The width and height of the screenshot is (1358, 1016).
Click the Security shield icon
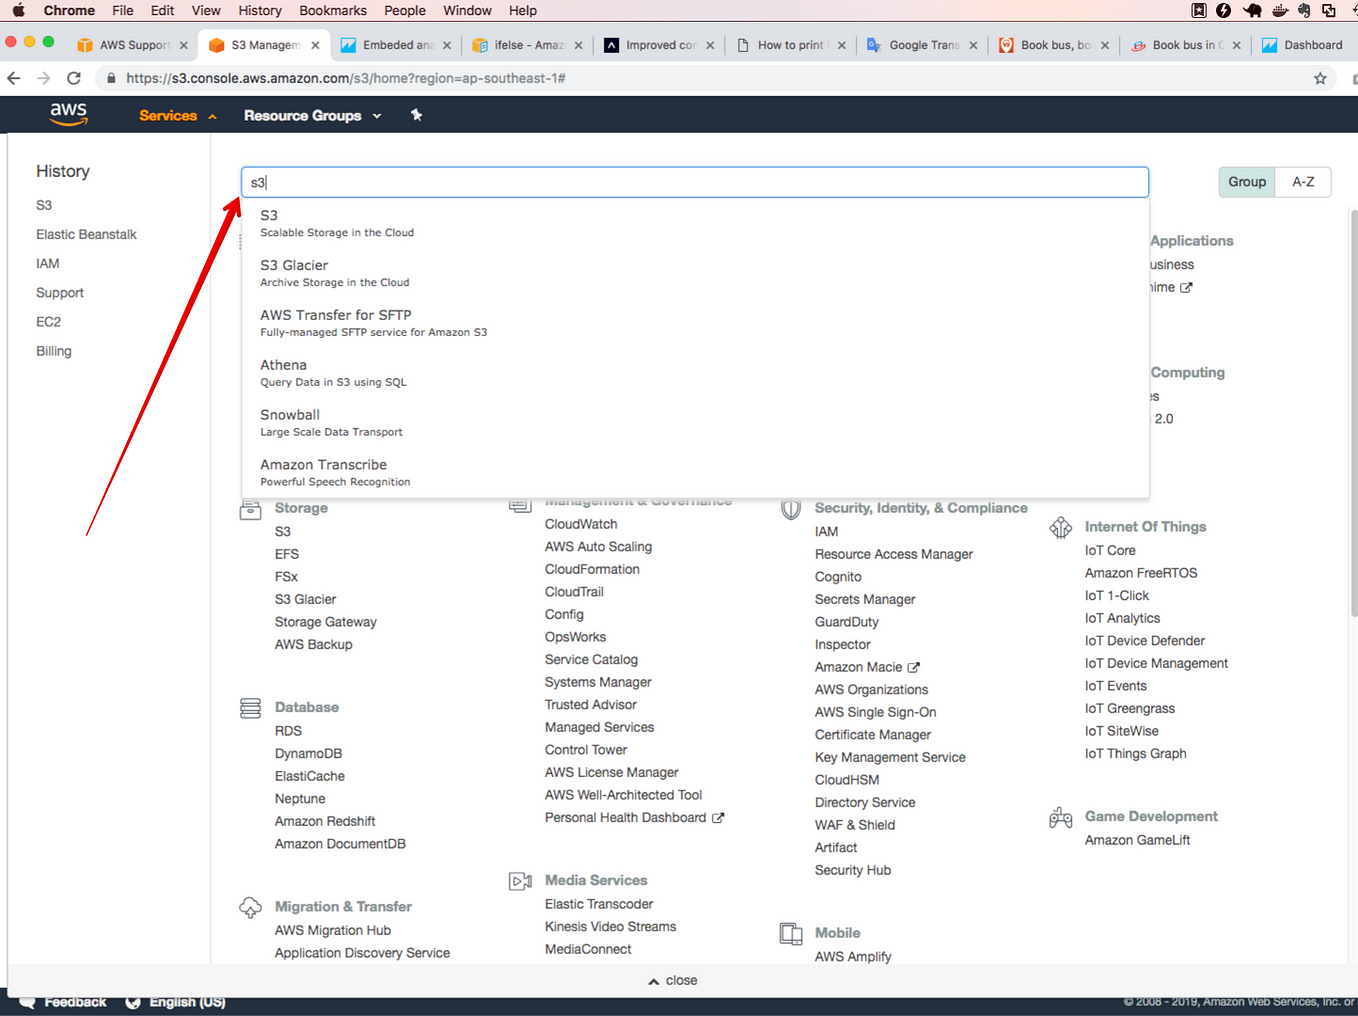pyautogui.click(x=791, y=509)
